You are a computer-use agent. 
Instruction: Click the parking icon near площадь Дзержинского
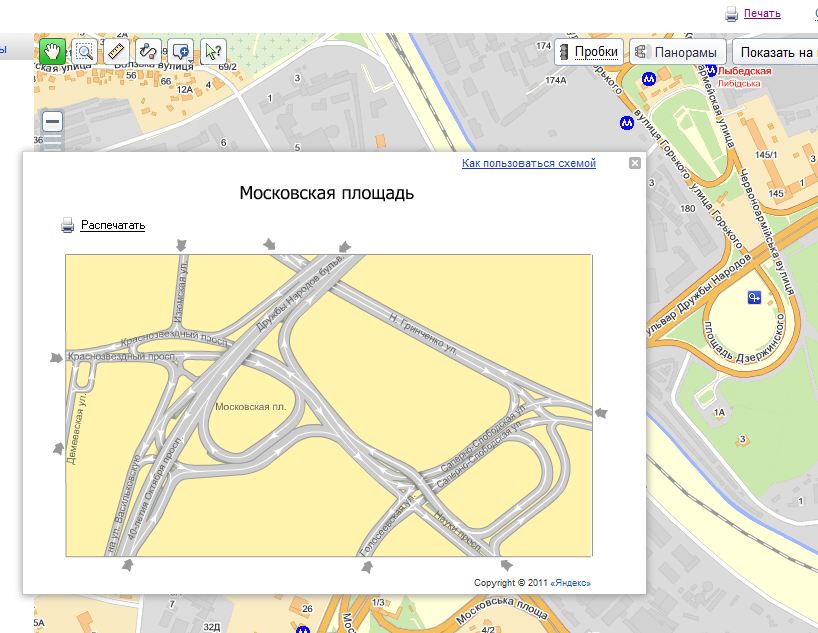point(755,297)
